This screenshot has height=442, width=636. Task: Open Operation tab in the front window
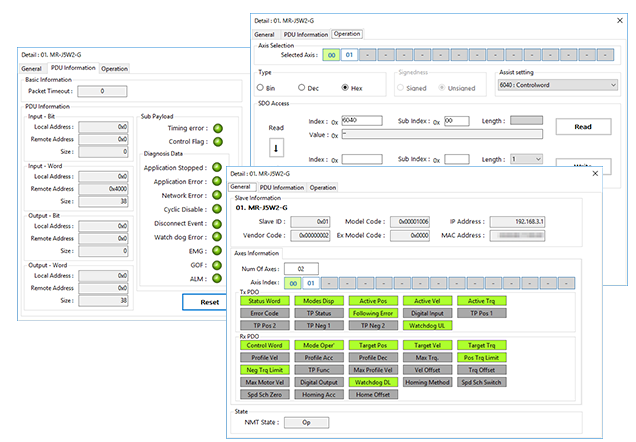coord(322,187)
